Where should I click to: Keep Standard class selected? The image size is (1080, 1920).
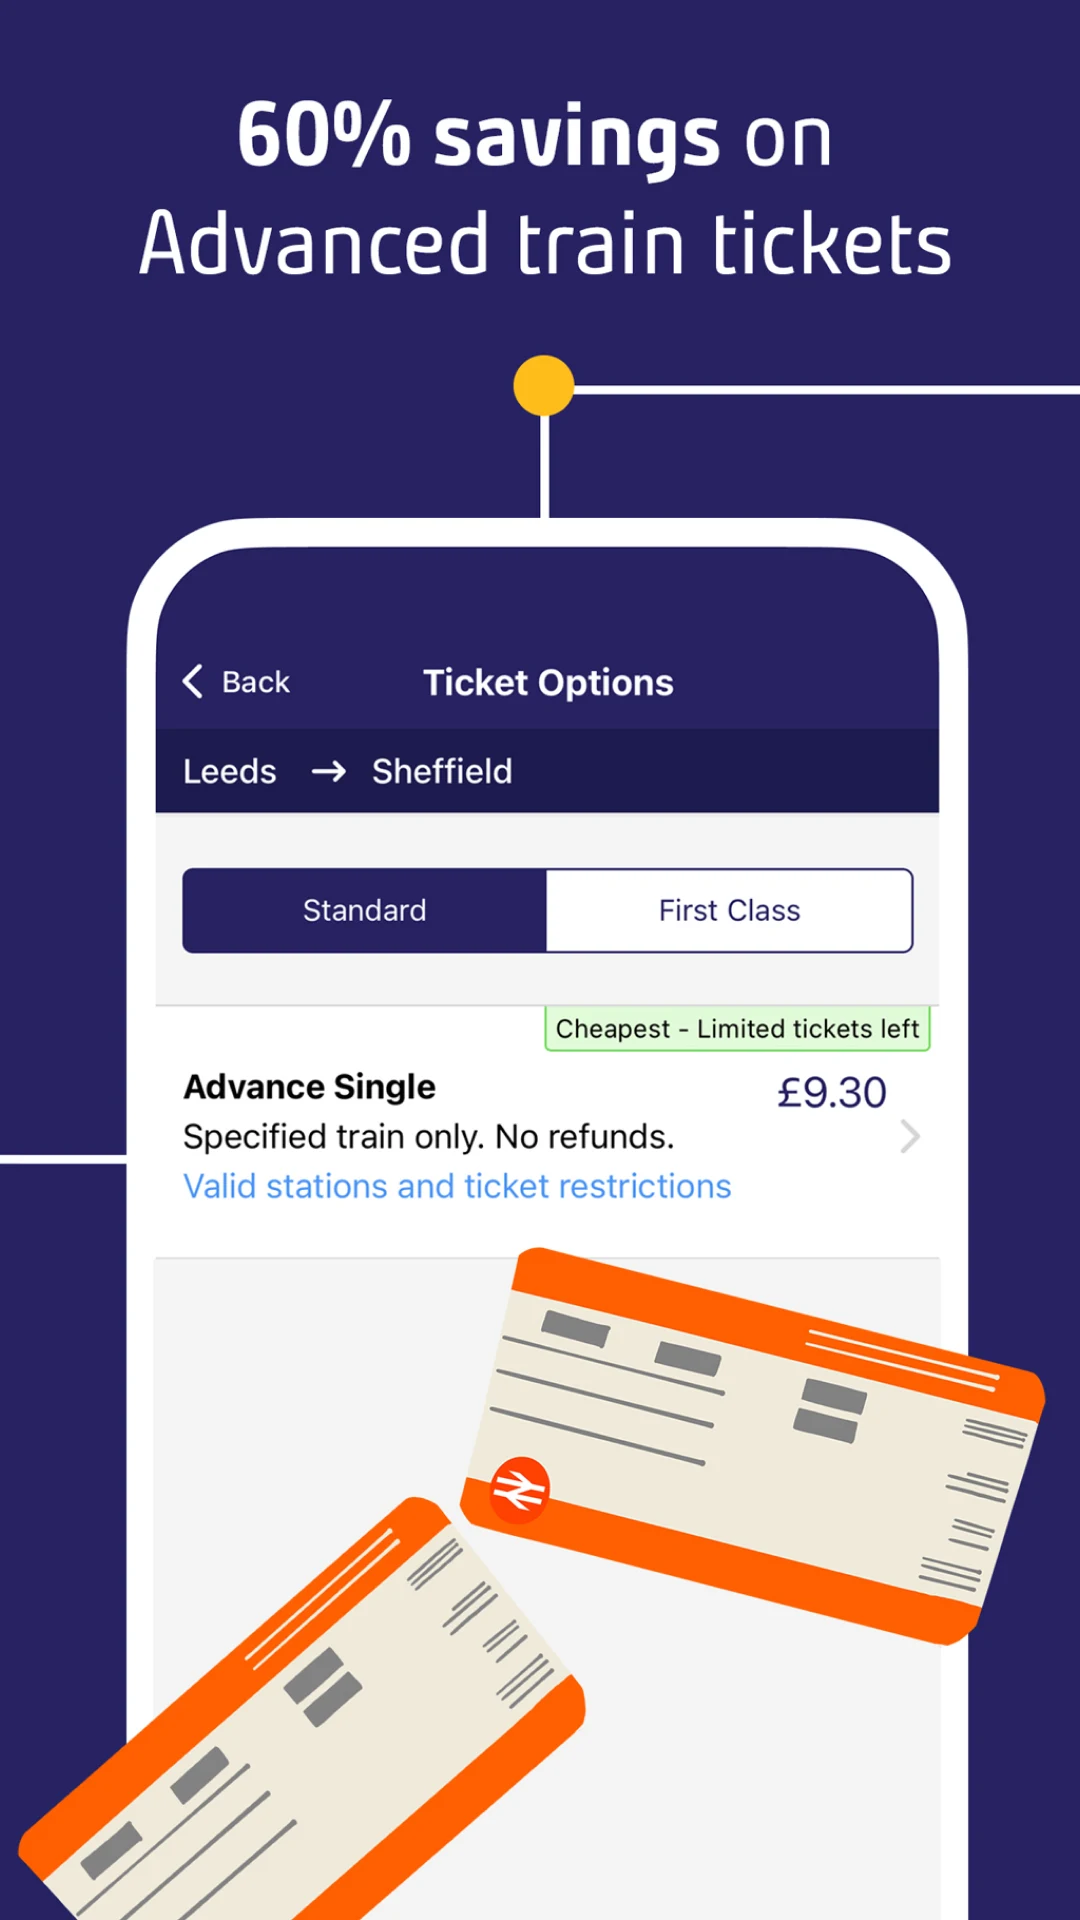click(363, 910)
